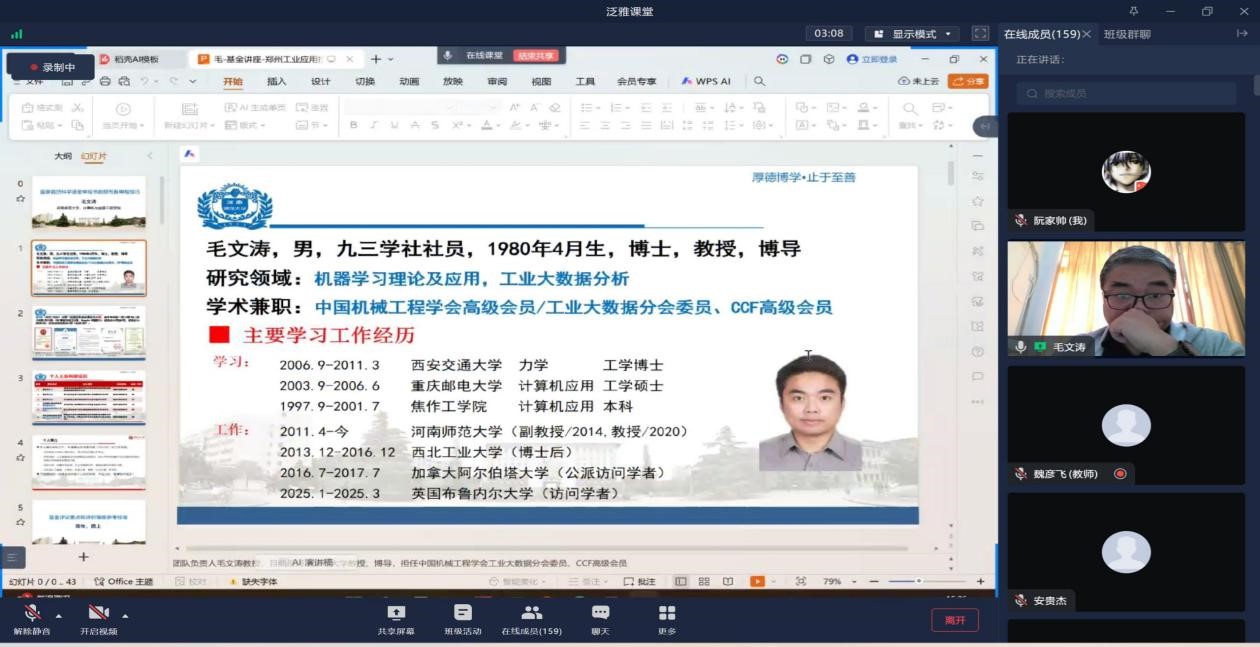Click WPS AI toolbar icon

707,82
